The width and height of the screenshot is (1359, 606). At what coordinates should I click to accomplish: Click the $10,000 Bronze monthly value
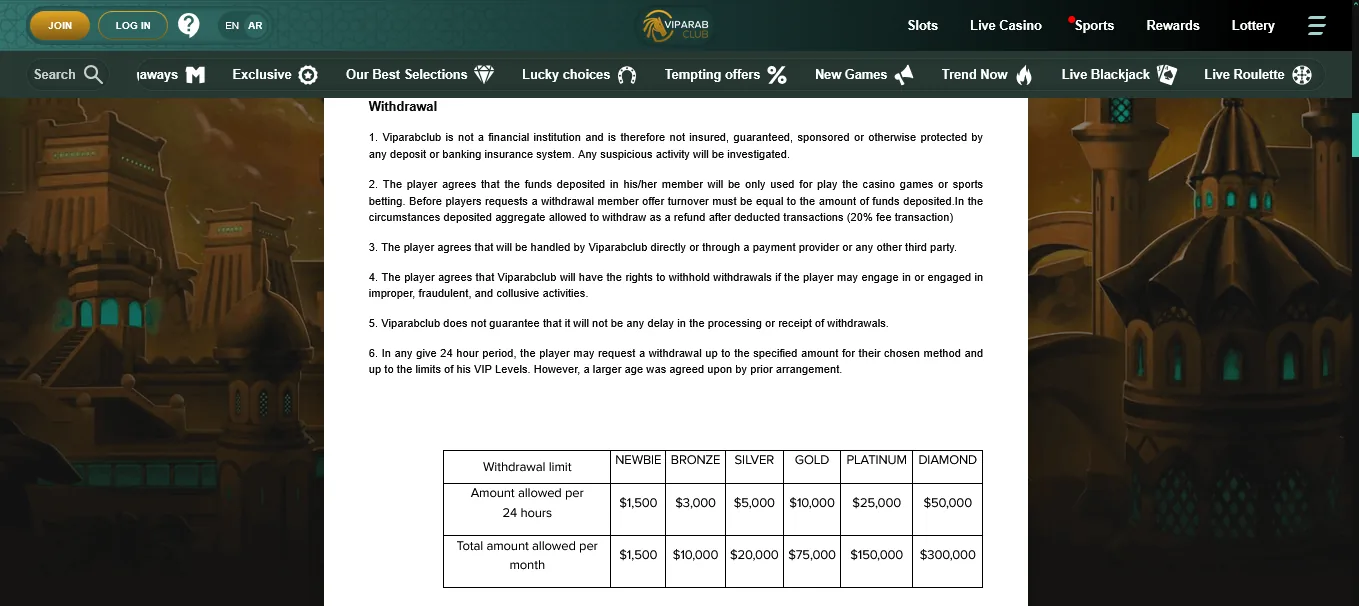pos(695,555)
